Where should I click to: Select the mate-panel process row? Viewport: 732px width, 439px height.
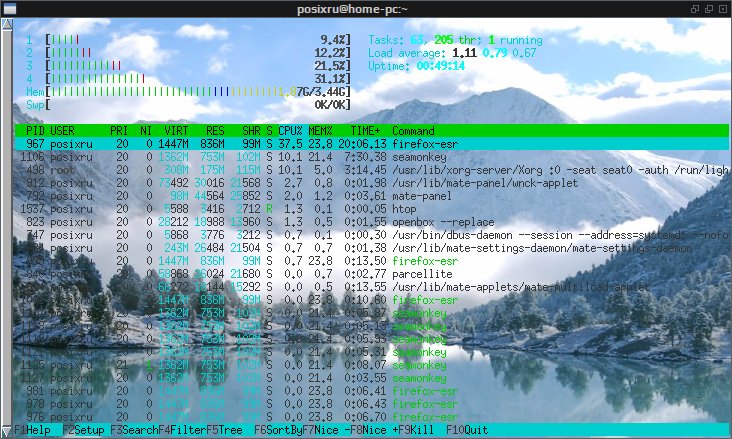pos(372,196)
